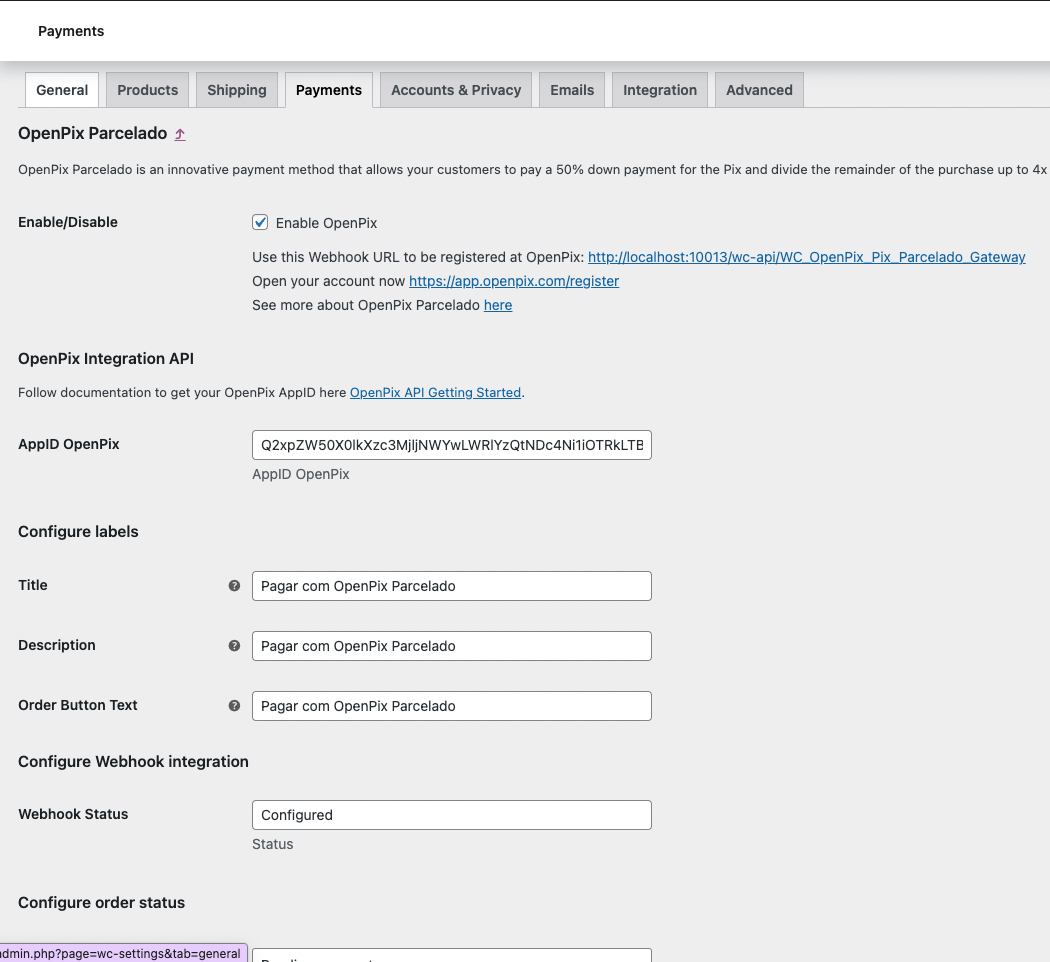
Task: Click the back arrow beside OpenPix Parcelado
Action: 180,134
